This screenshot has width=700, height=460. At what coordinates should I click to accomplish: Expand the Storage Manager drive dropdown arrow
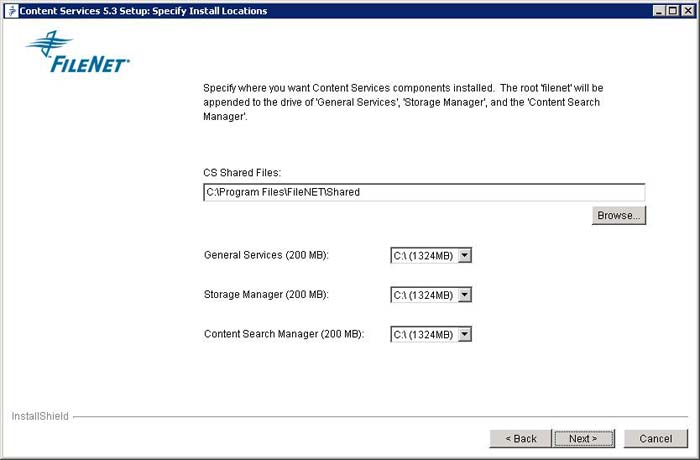[x=465, y=295]
